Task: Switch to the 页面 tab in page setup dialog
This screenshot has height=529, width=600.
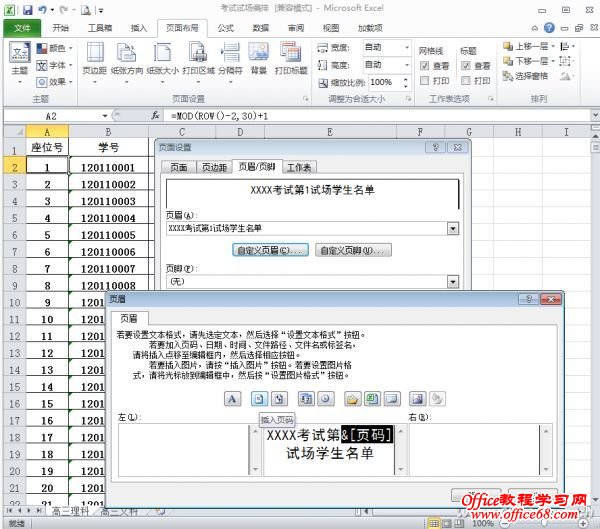Action: click(179, 167)
